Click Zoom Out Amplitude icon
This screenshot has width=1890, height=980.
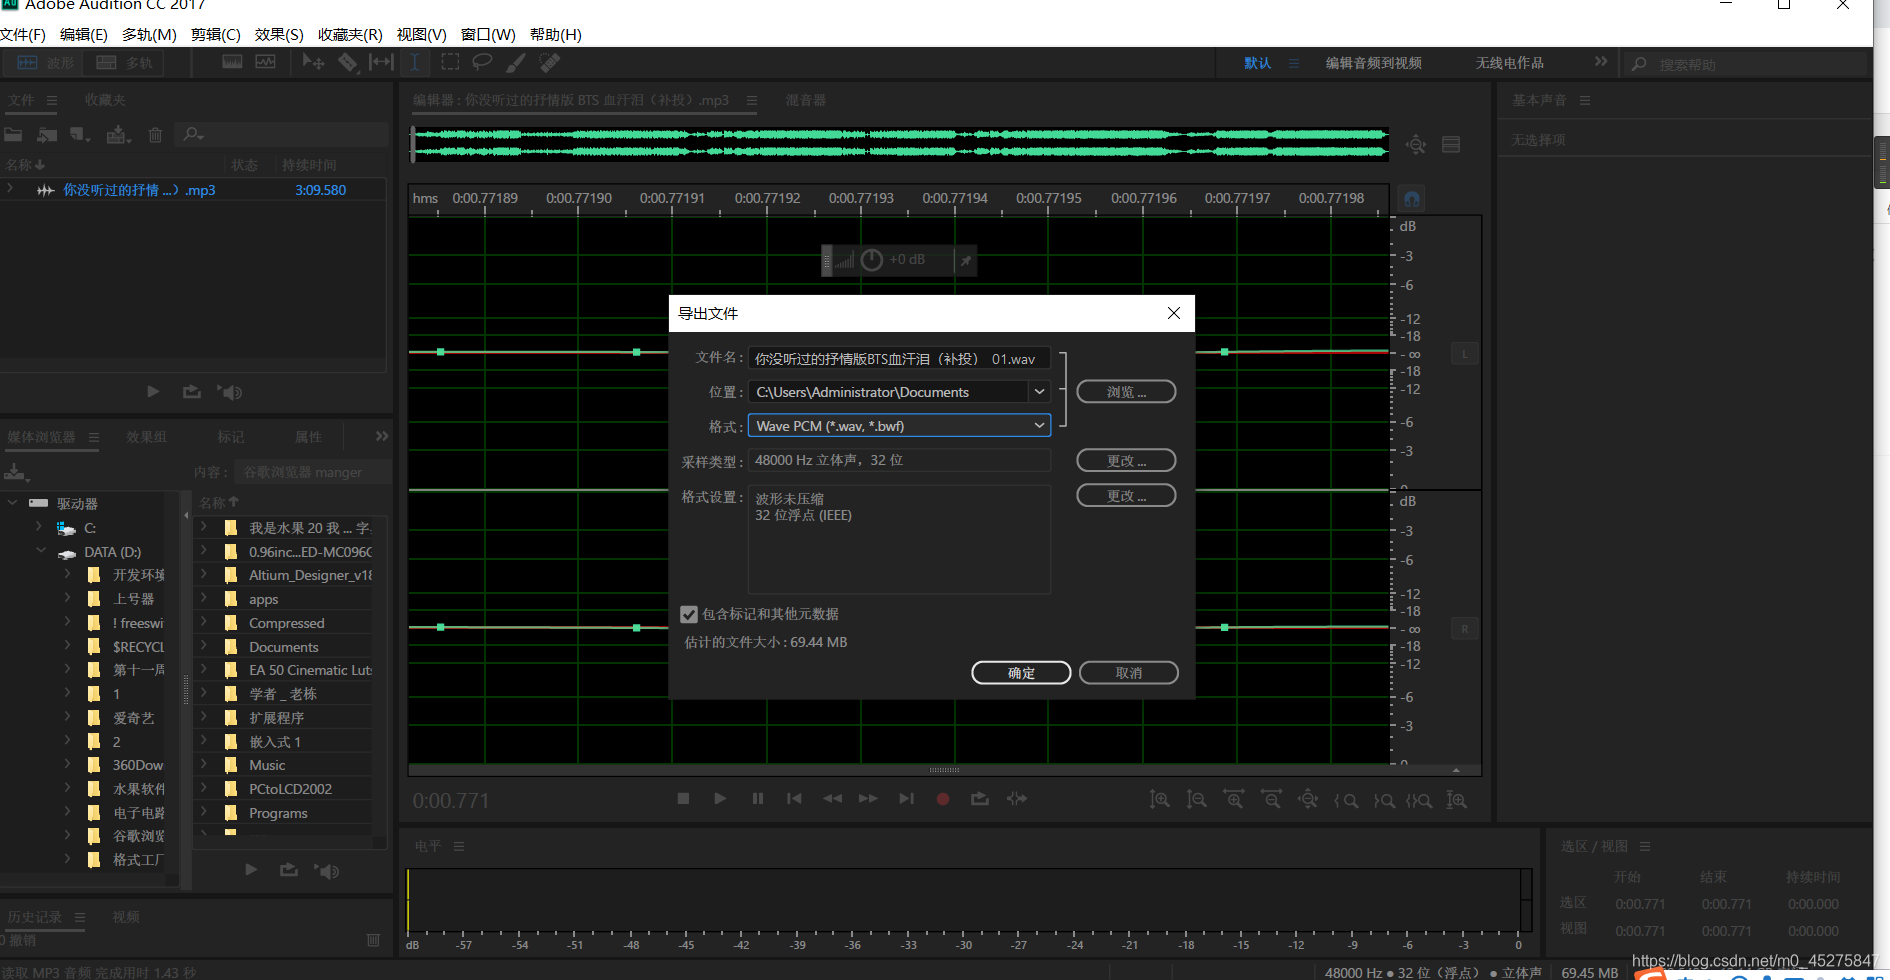click(1196, 799)
